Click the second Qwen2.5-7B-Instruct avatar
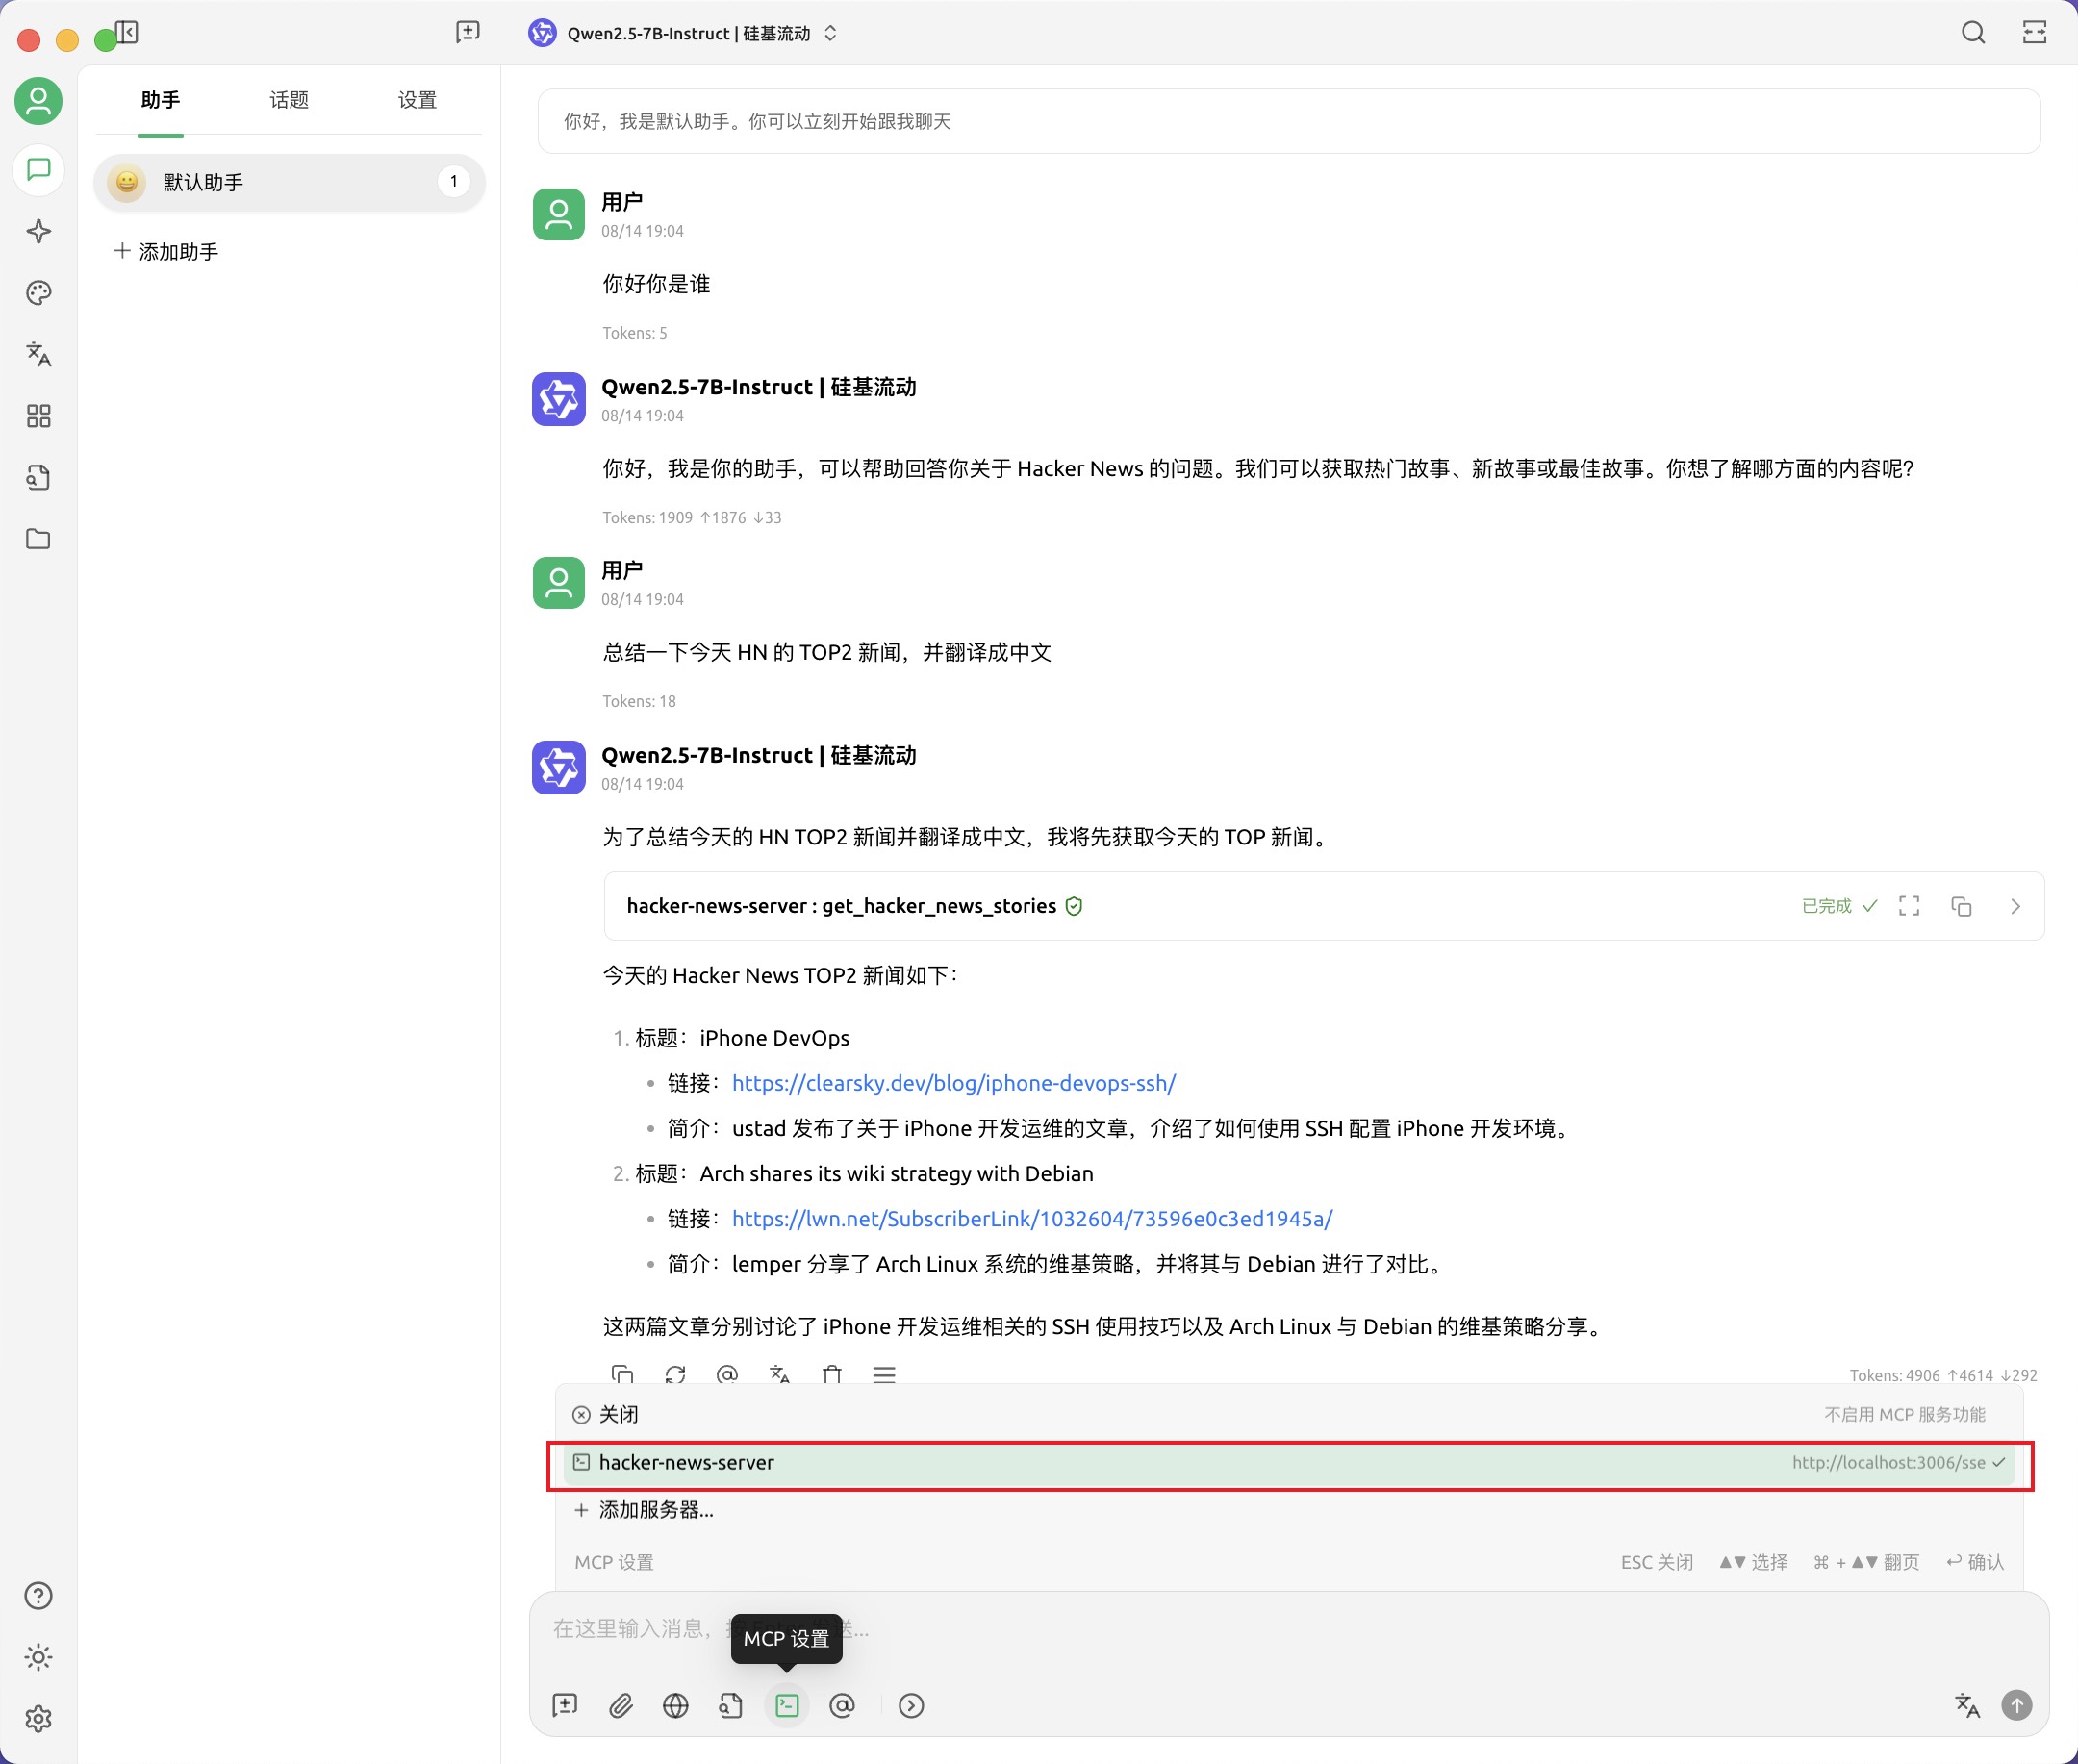This screenshot has width=2078, height=1764. click(x=558, y=767)
